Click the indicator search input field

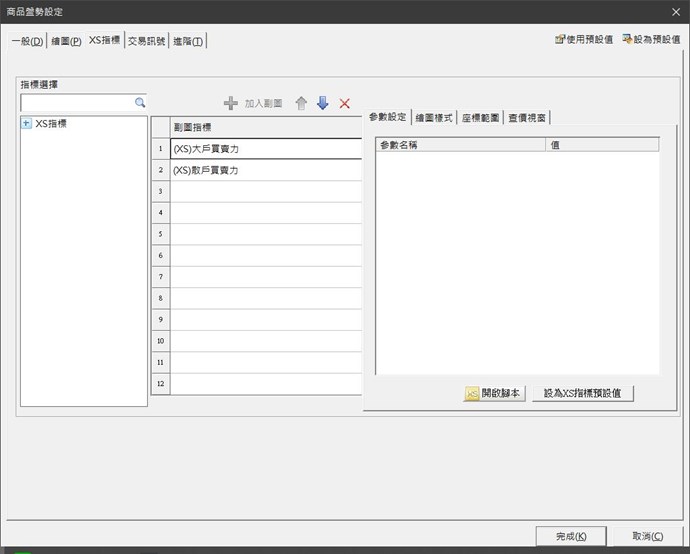(77, 103)
